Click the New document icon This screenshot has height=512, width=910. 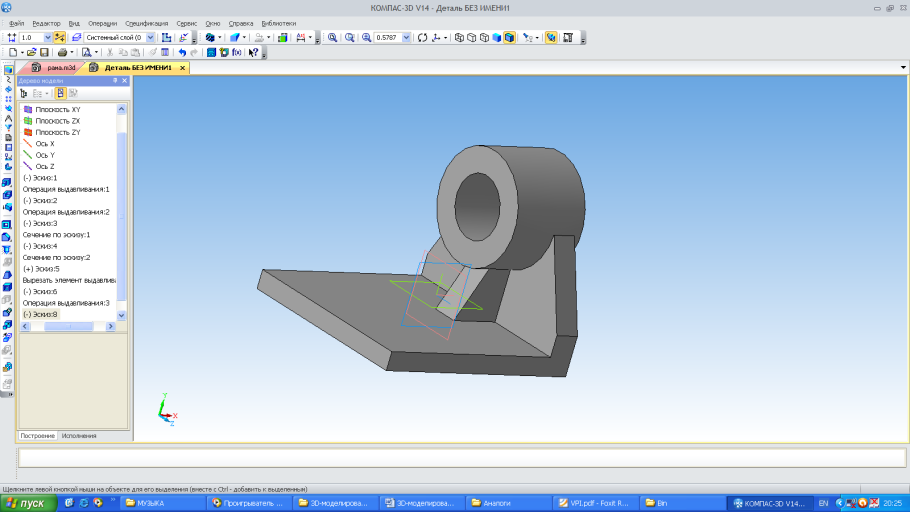click(x=12, y=52)
